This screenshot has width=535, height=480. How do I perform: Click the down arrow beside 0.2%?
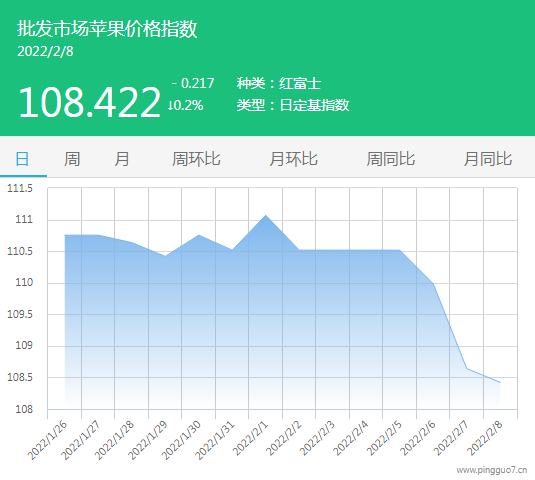coord(170,105)
